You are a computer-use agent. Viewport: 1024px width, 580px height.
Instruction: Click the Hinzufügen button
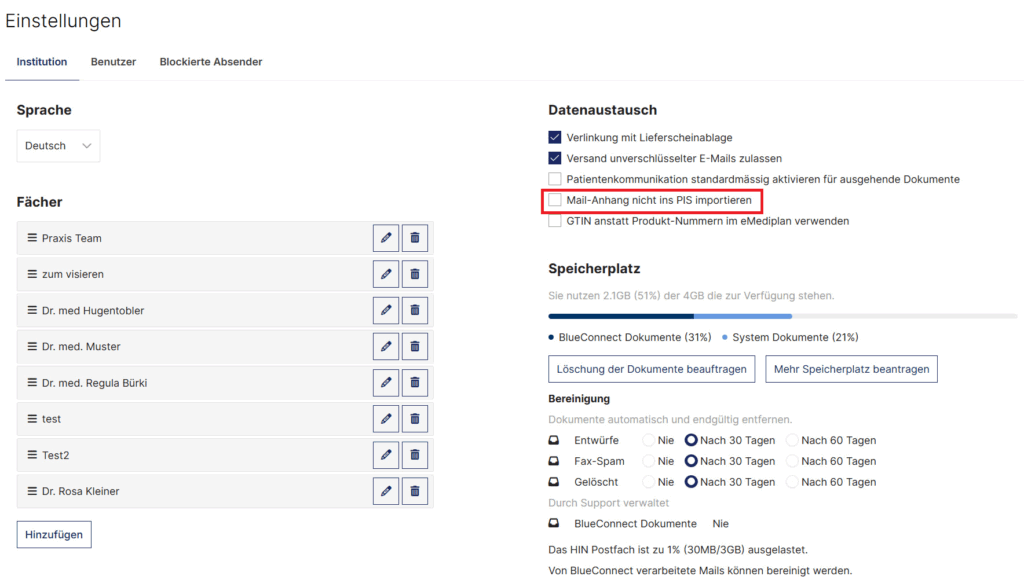54,534
